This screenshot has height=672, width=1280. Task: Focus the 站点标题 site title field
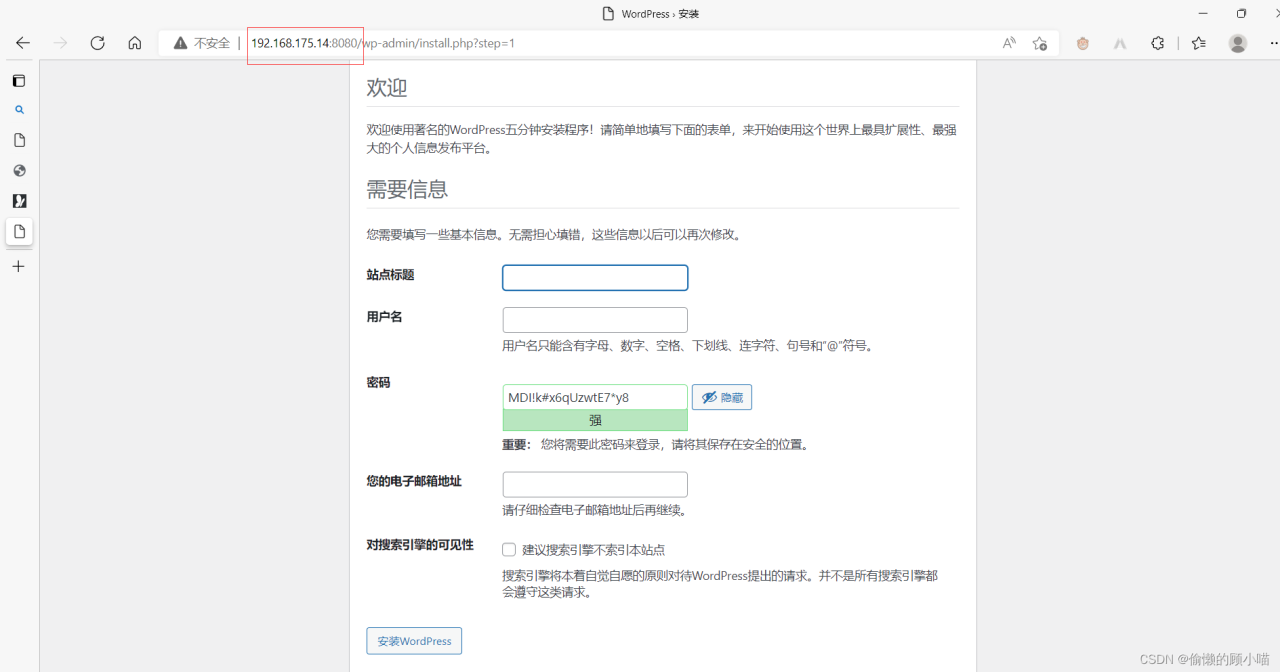[595, 278]
